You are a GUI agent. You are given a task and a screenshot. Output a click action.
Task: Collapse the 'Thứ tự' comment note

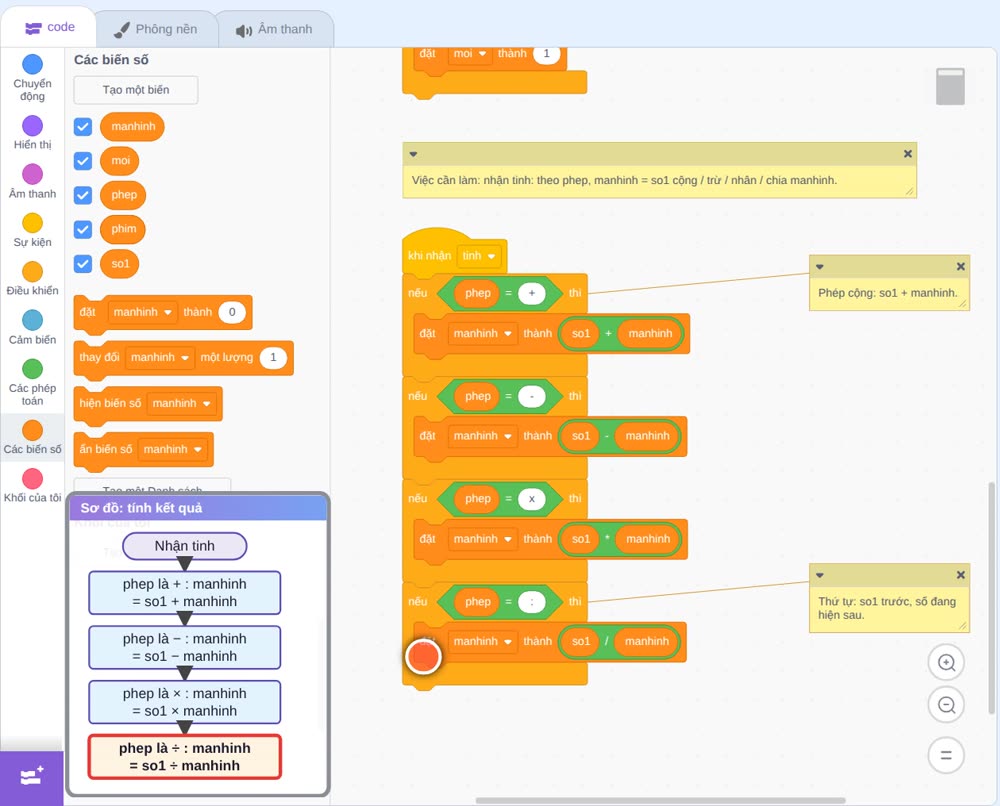(x=820, y=575)
